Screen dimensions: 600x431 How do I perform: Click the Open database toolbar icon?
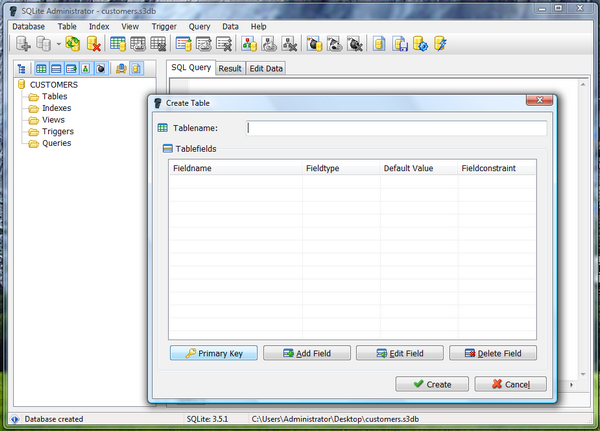[43, 44]
